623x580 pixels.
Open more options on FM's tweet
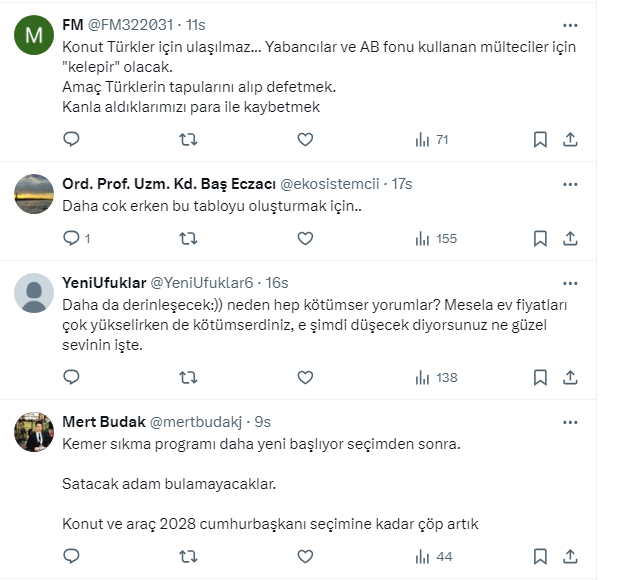(570, 24)
